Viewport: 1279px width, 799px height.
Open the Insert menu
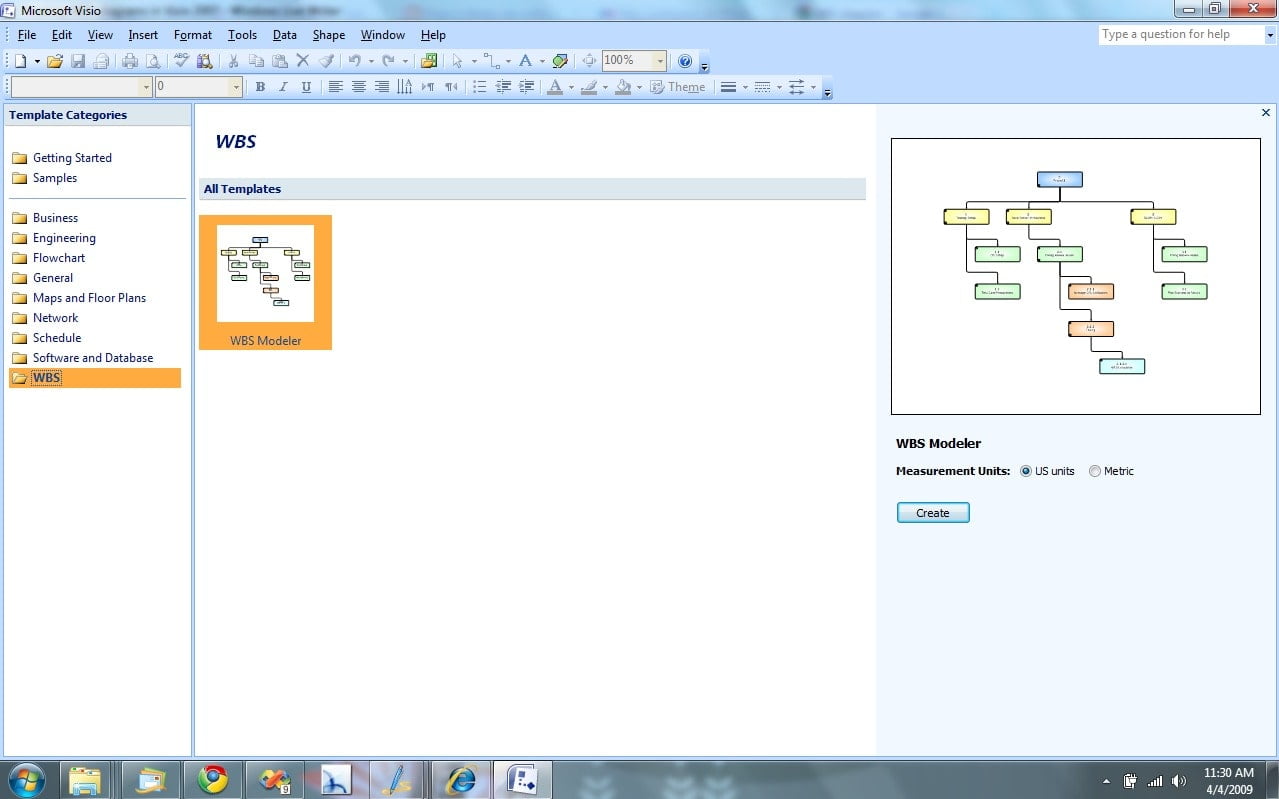[x=143, y=35]
